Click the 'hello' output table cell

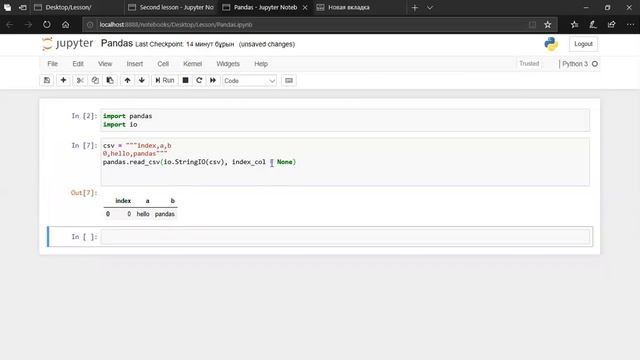143,214
